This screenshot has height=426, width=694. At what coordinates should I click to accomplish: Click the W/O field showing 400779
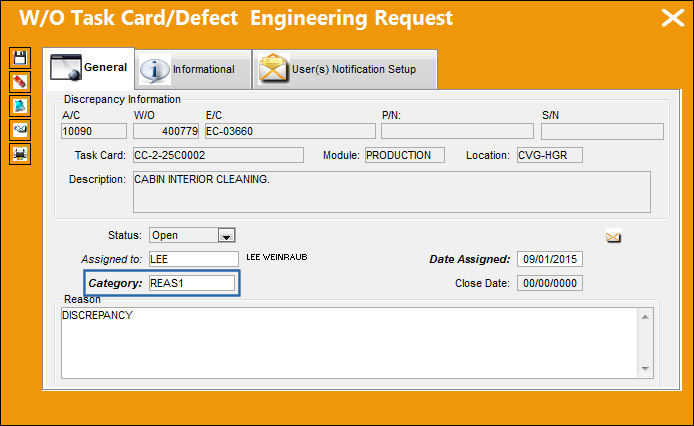coord(166,131)
